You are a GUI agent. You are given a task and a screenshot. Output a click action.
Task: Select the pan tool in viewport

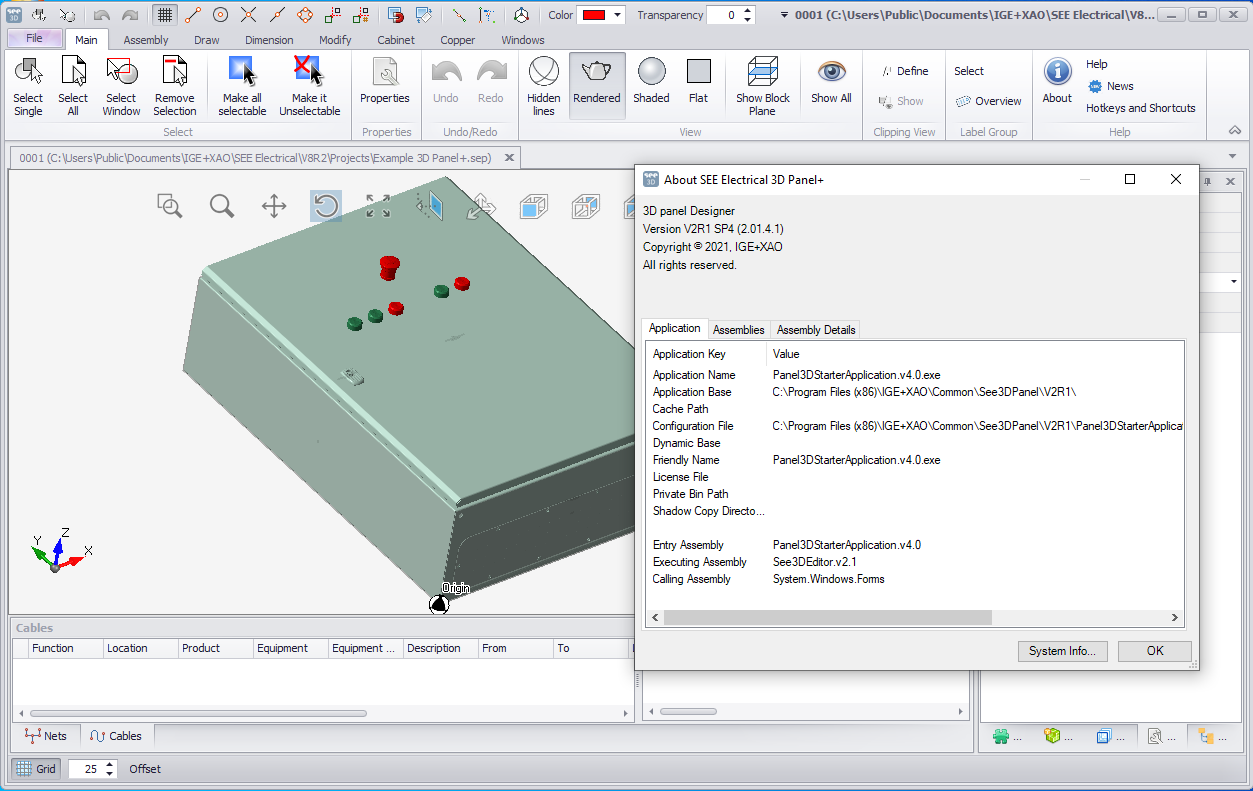tap(274, 206)
